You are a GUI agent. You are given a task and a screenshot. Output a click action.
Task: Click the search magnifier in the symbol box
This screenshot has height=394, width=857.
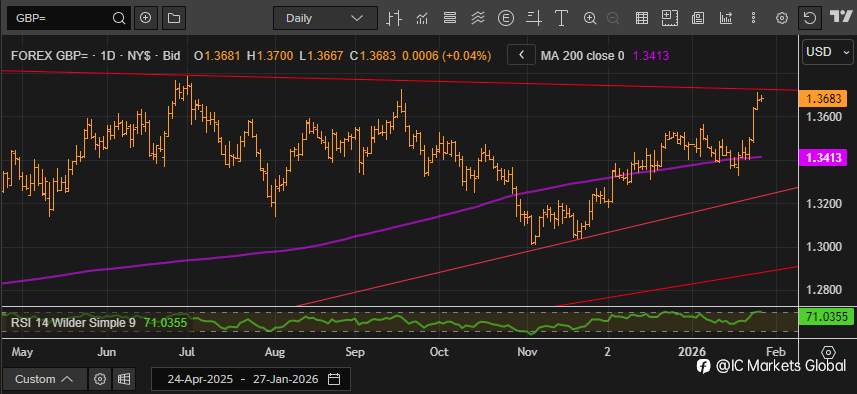coord(119,18)
